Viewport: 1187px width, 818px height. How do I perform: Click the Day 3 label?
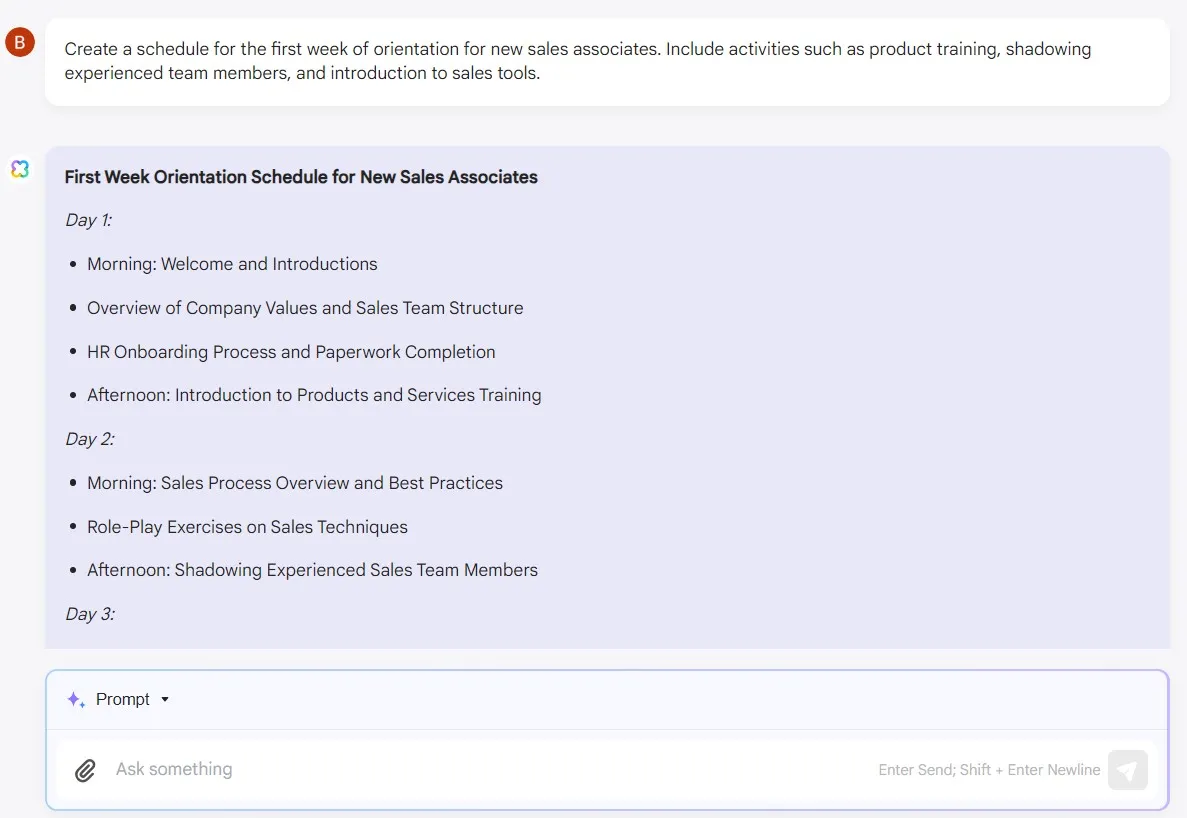tap(90, 614)
